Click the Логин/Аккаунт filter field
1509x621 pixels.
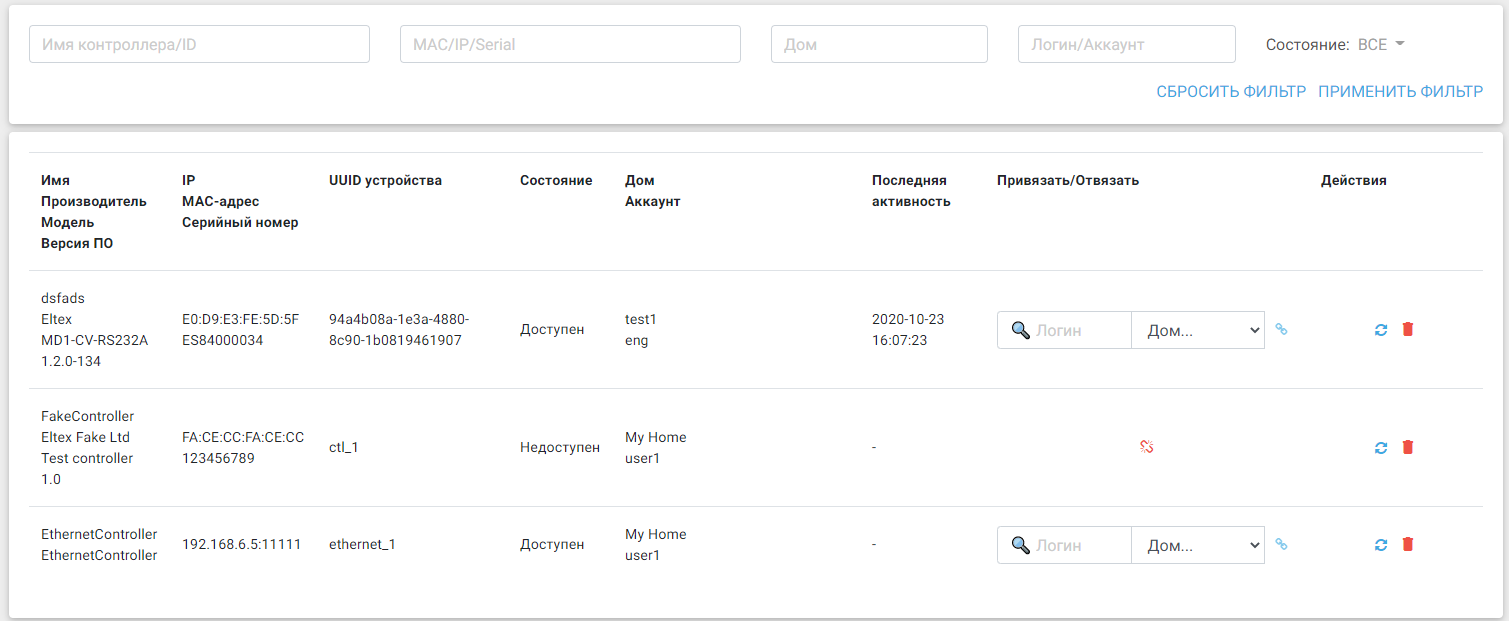pyautogui.click(x=1127, y=45)
